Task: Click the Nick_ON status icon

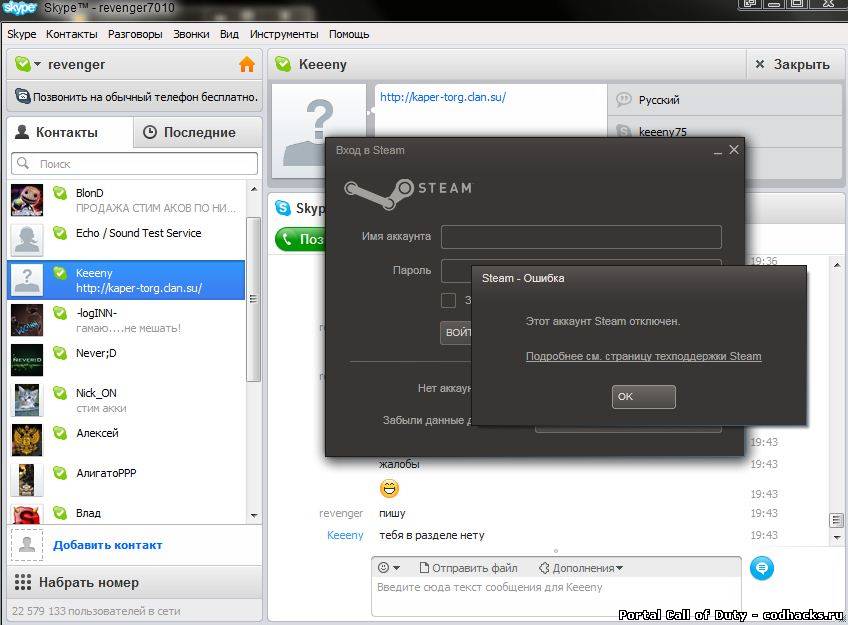Action: coord(59,393)
